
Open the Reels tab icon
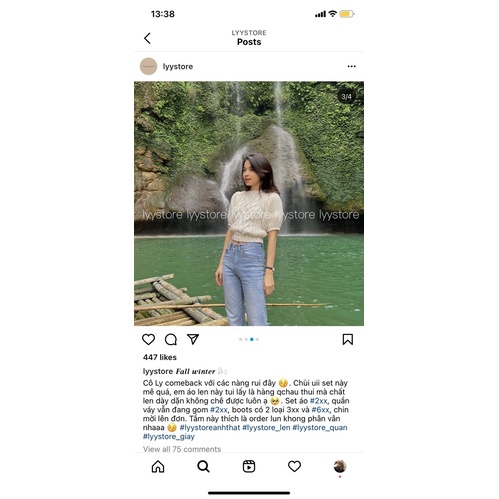249,466
